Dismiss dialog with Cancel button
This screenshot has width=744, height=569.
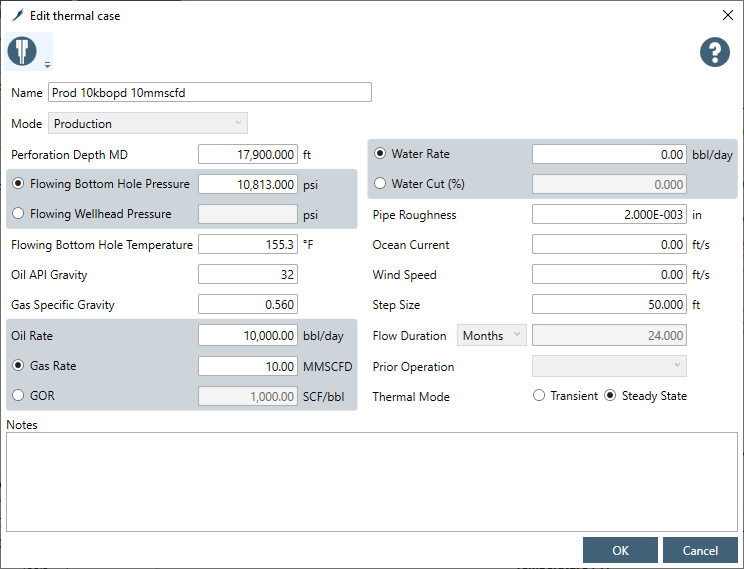click(700, 550)
